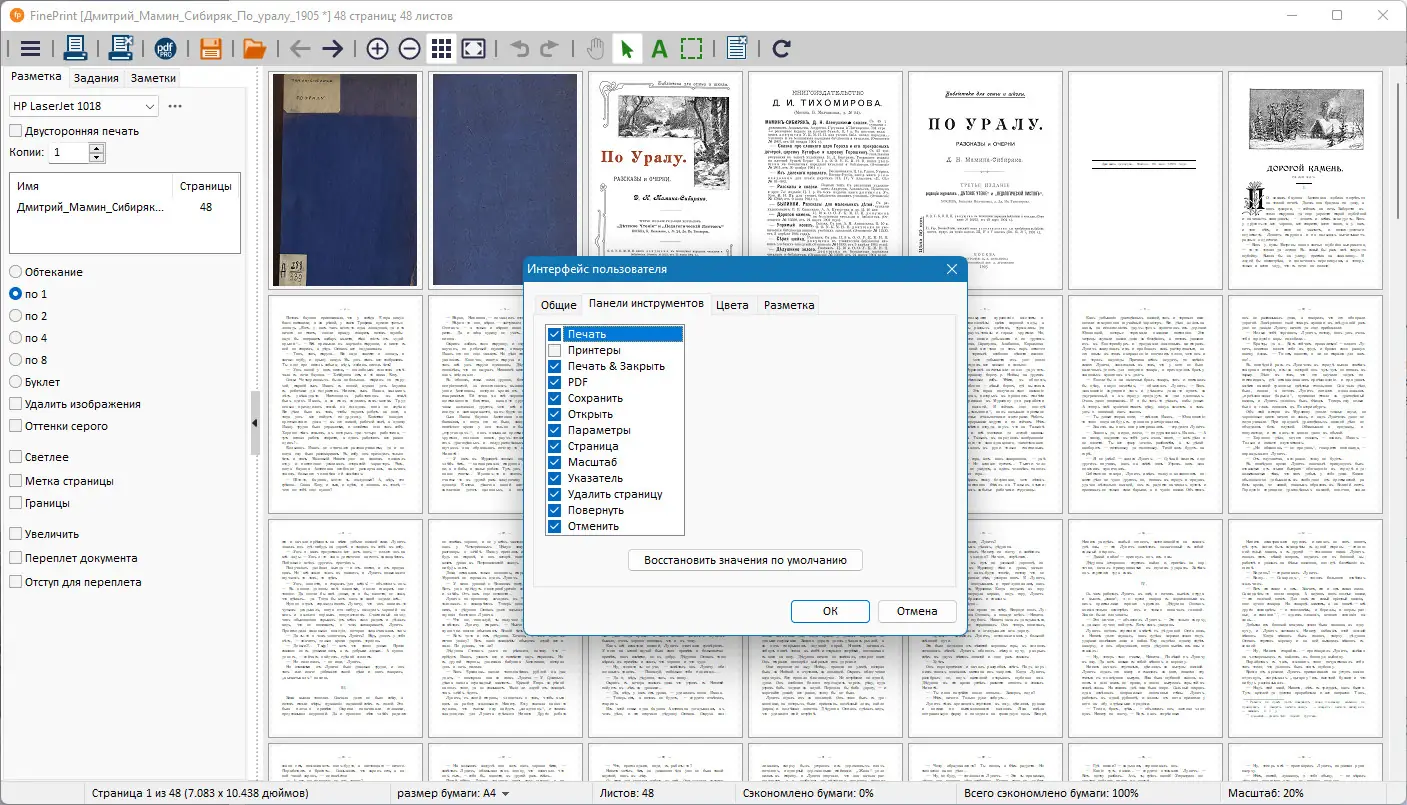This screenshot has height=805, width=1407.
Task: Click the delete page toolbar icon
Action: (737, 48)
